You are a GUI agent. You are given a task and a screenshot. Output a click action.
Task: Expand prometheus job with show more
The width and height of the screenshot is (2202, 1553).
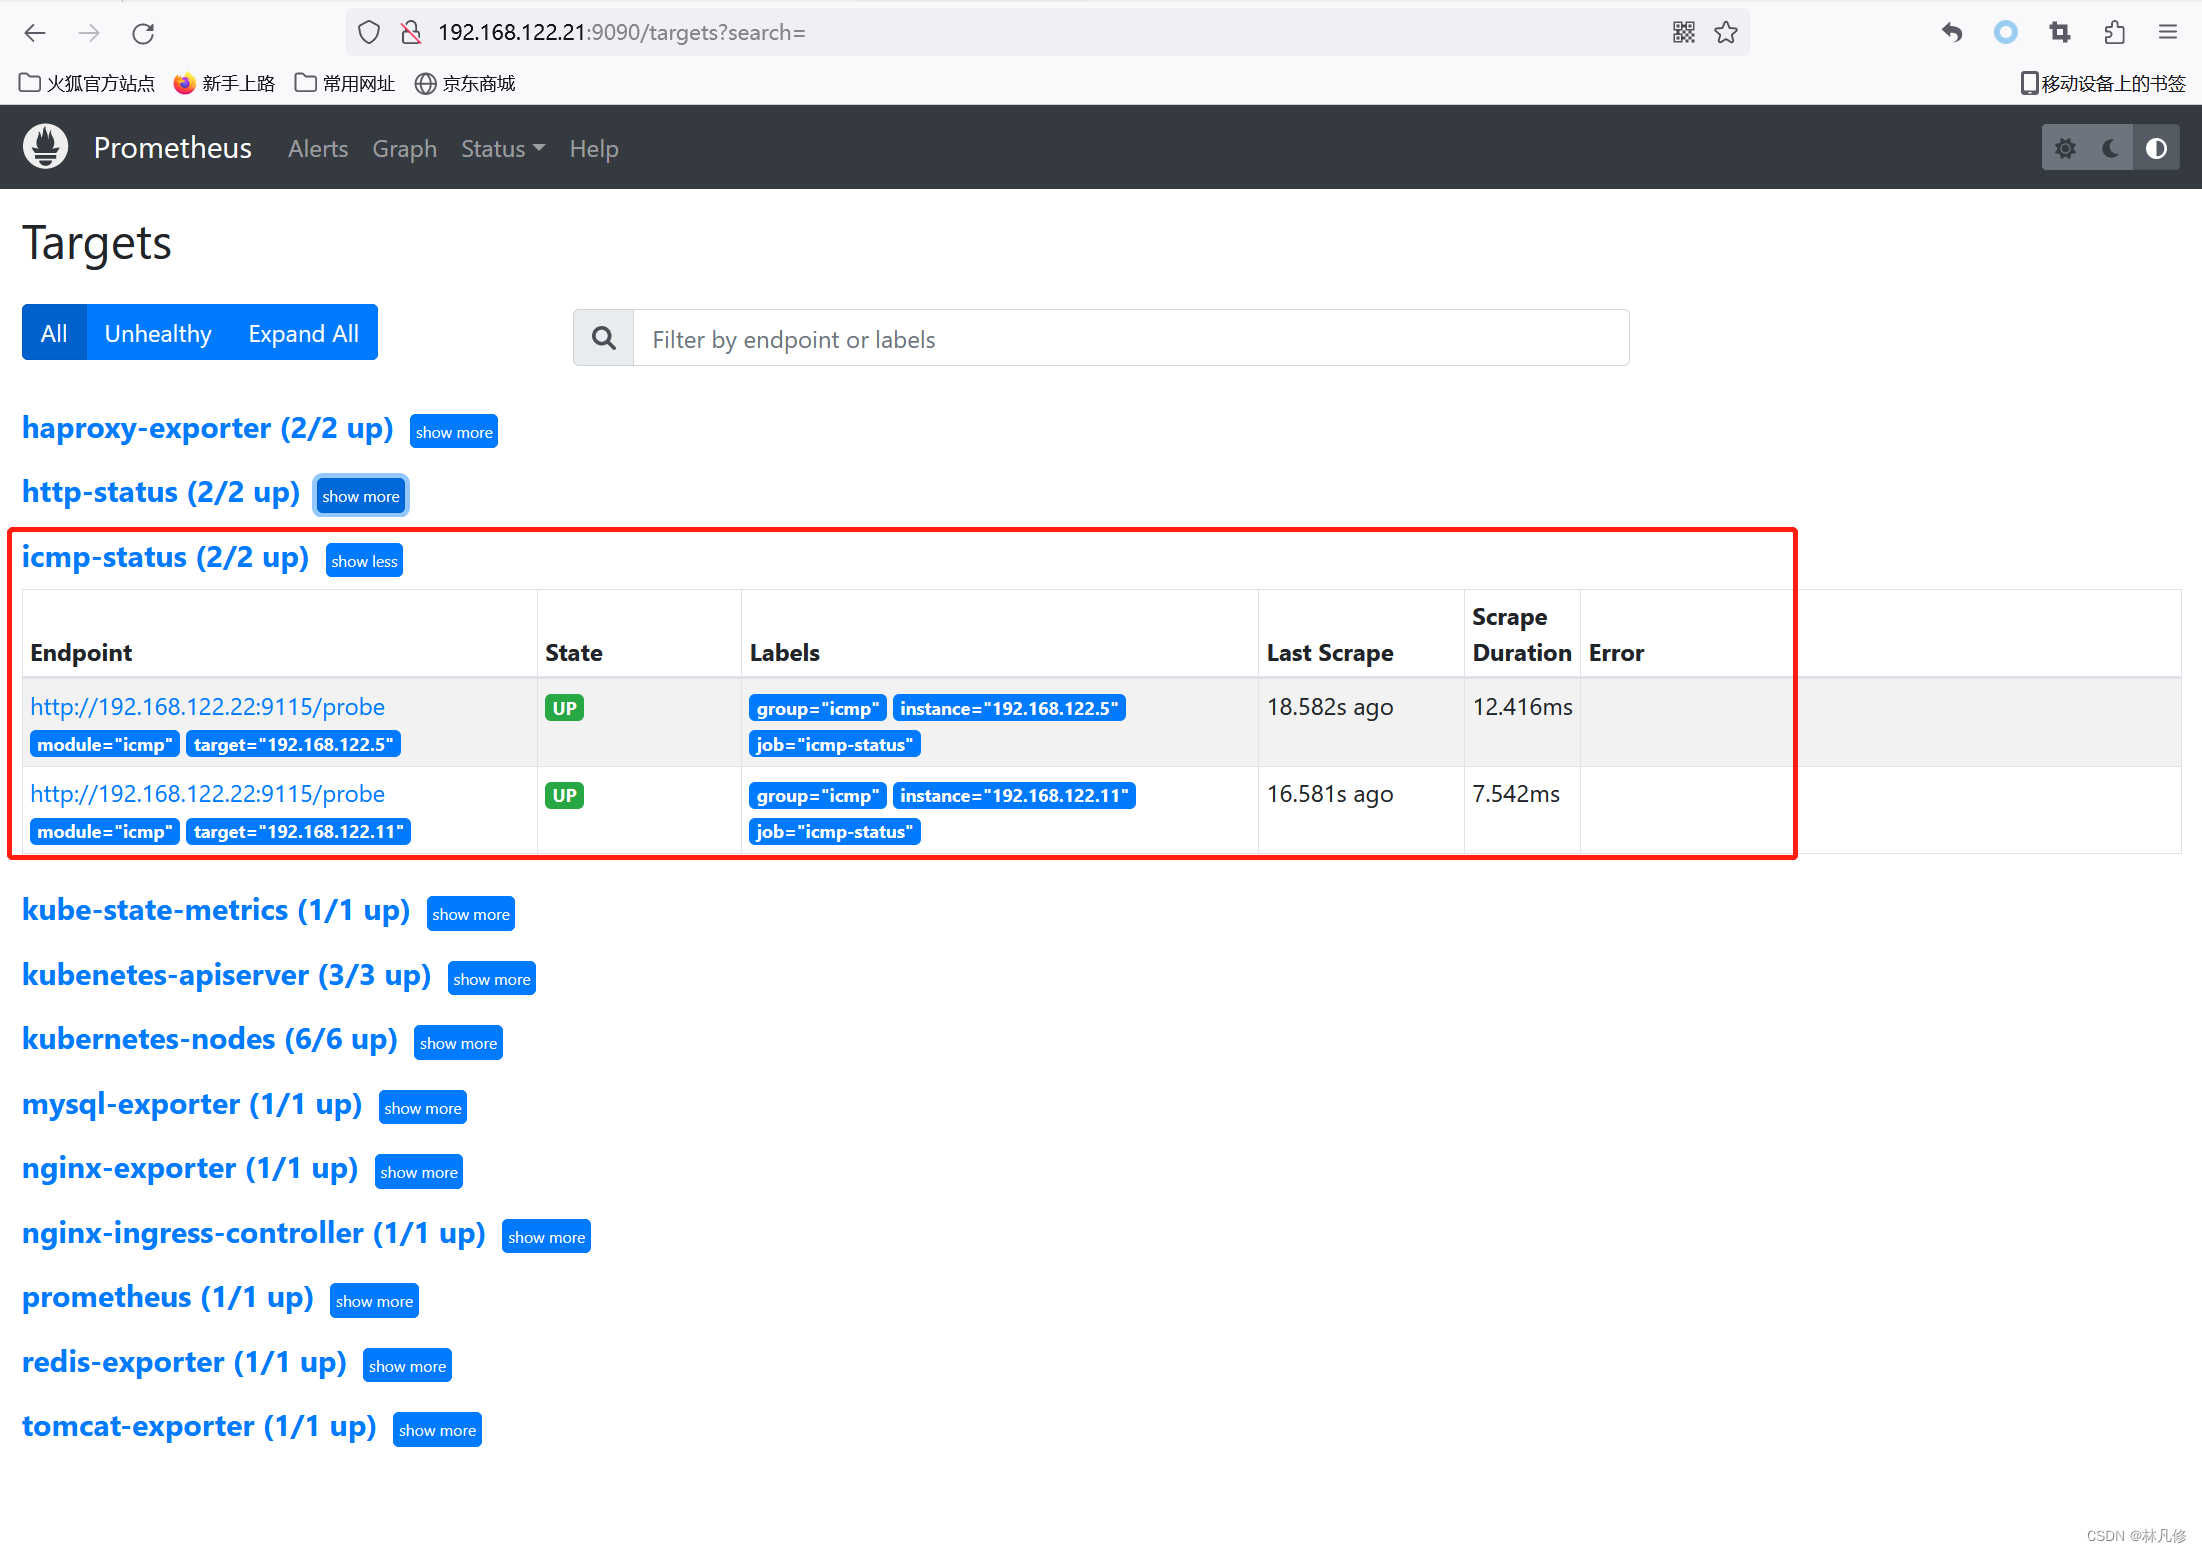374,1300
